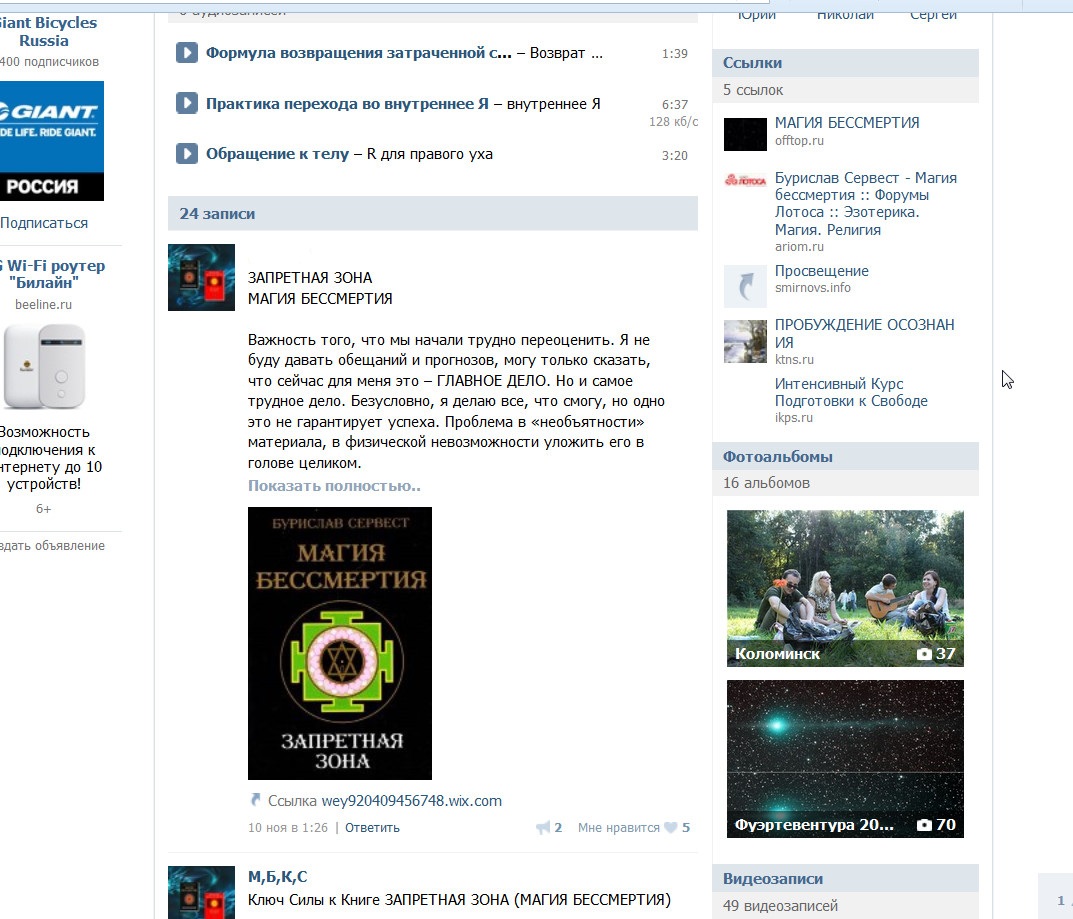Open the '5 ссылок' list
The width and height of the screenshot is (1073, 919).
coord(845,90)
